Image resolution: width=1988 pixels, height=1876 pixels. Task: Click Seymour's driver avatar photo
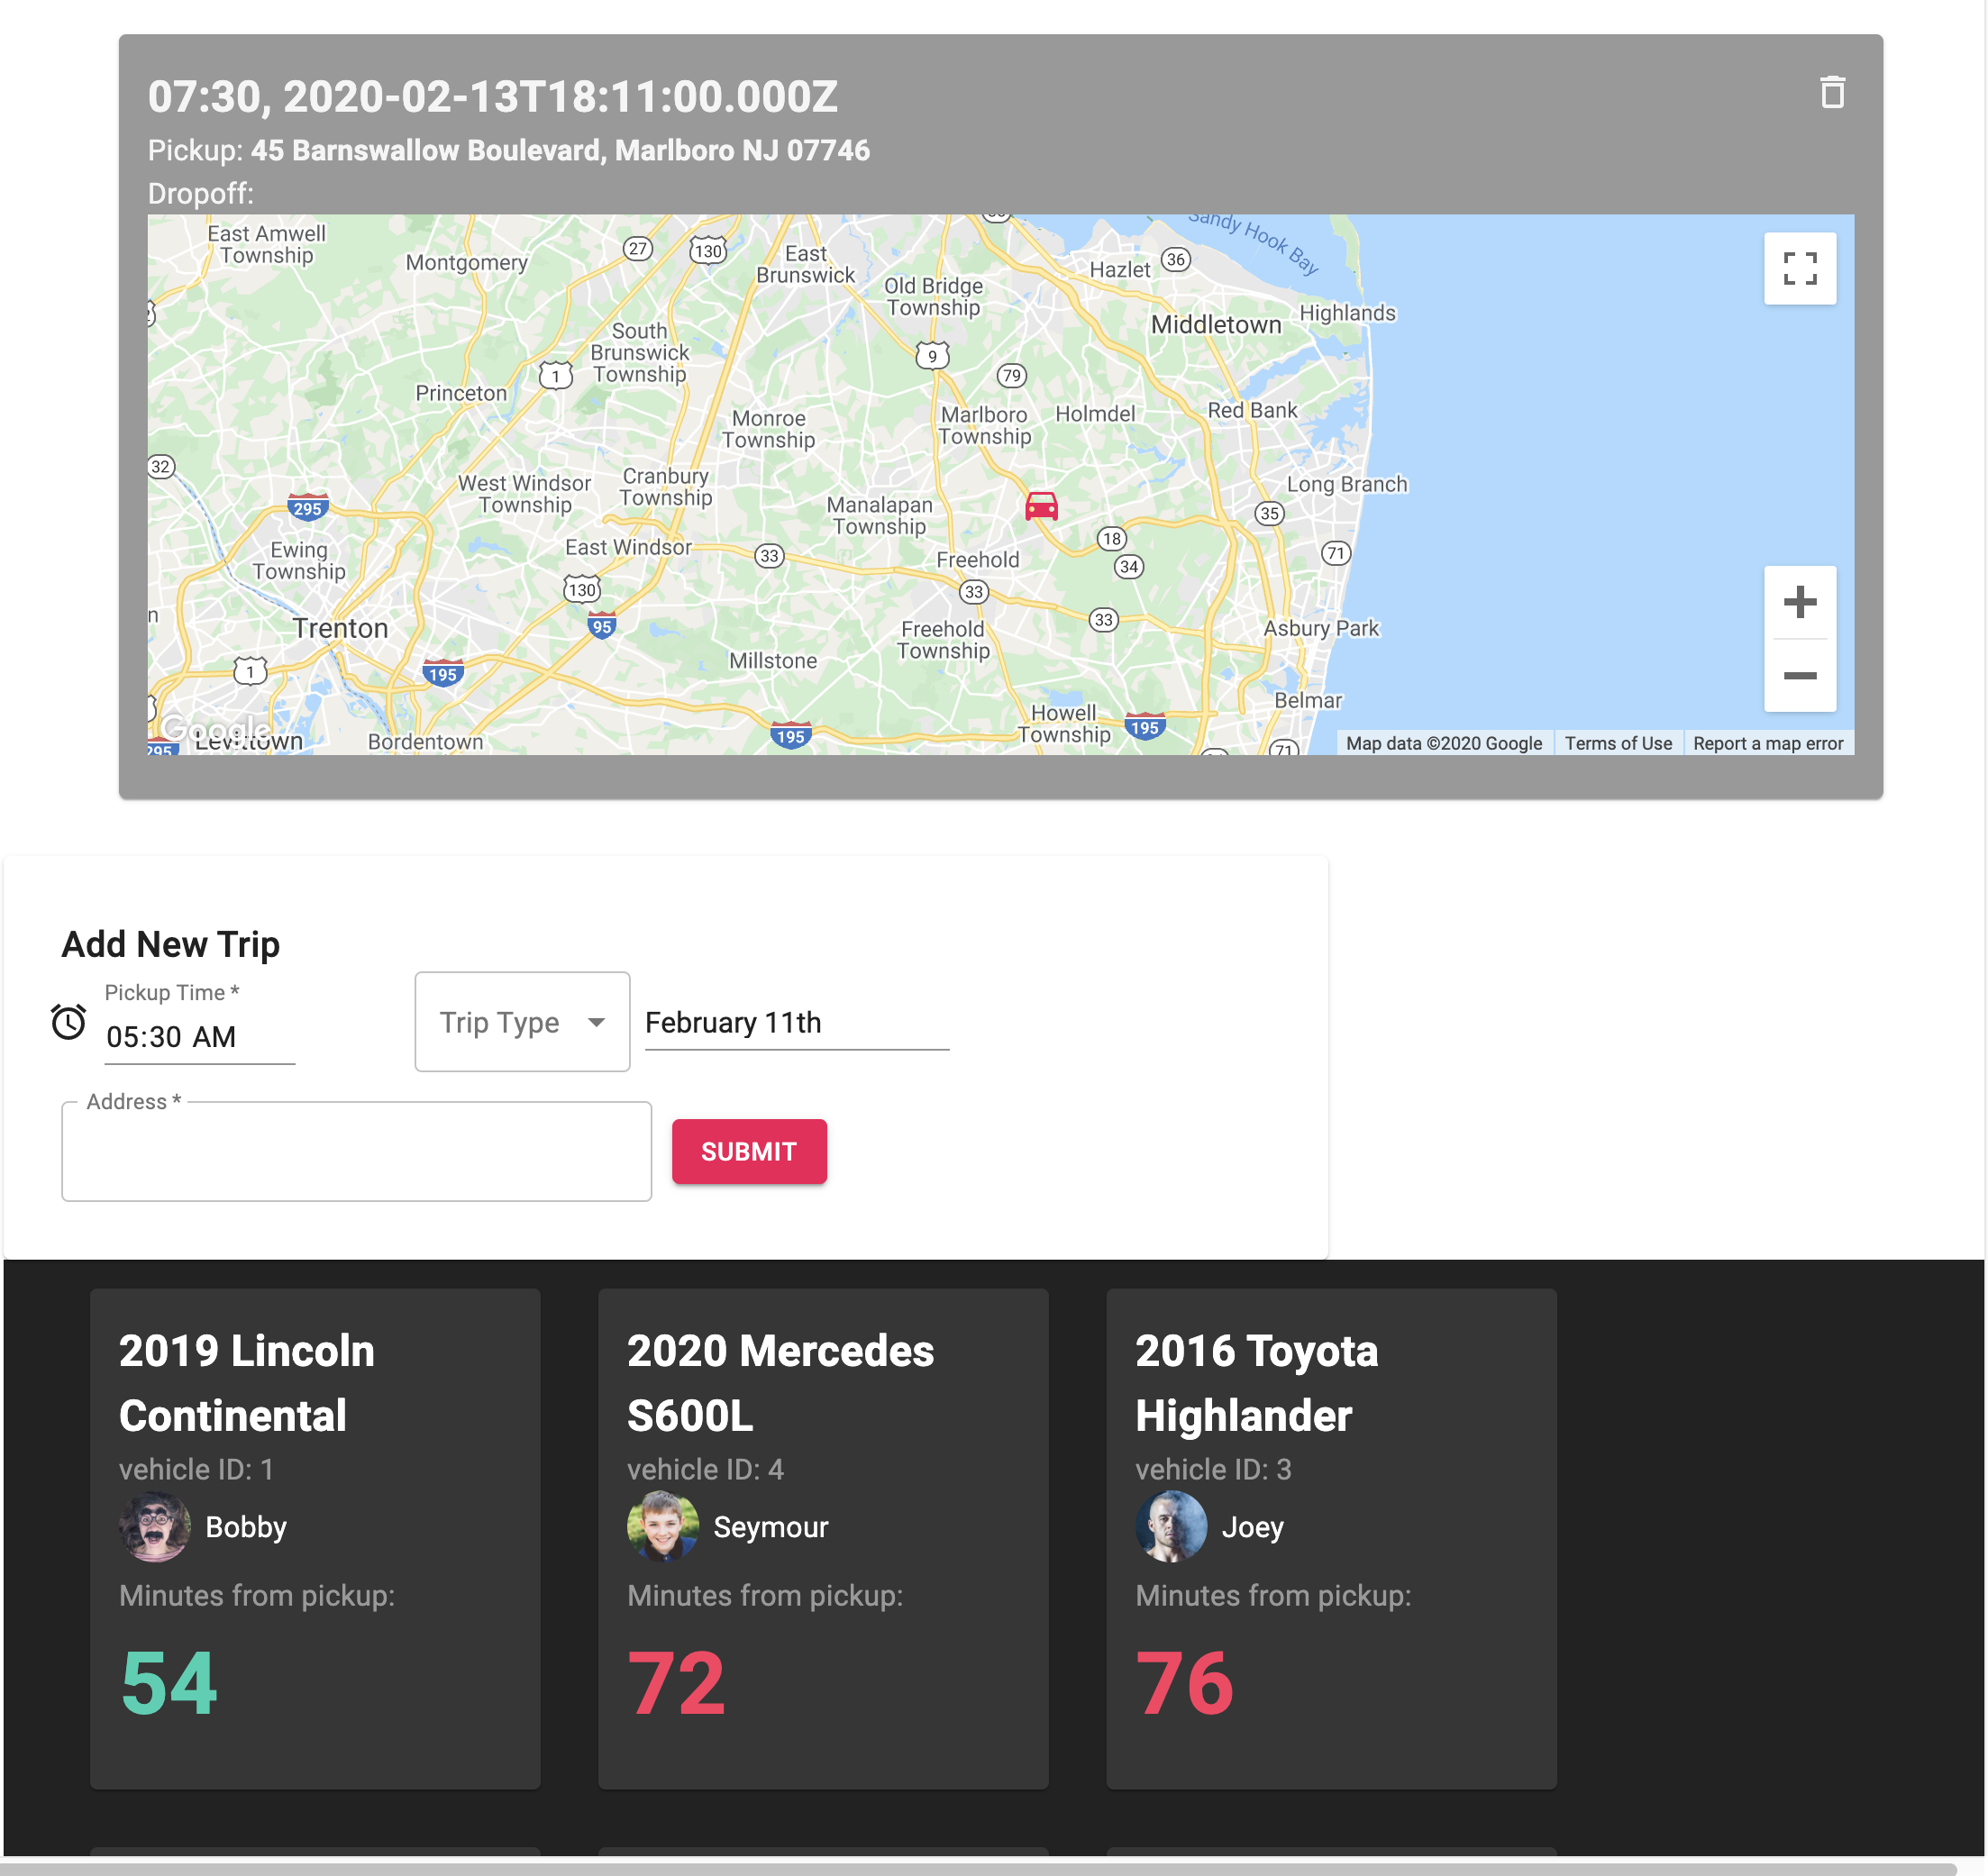coord(663,1526)
